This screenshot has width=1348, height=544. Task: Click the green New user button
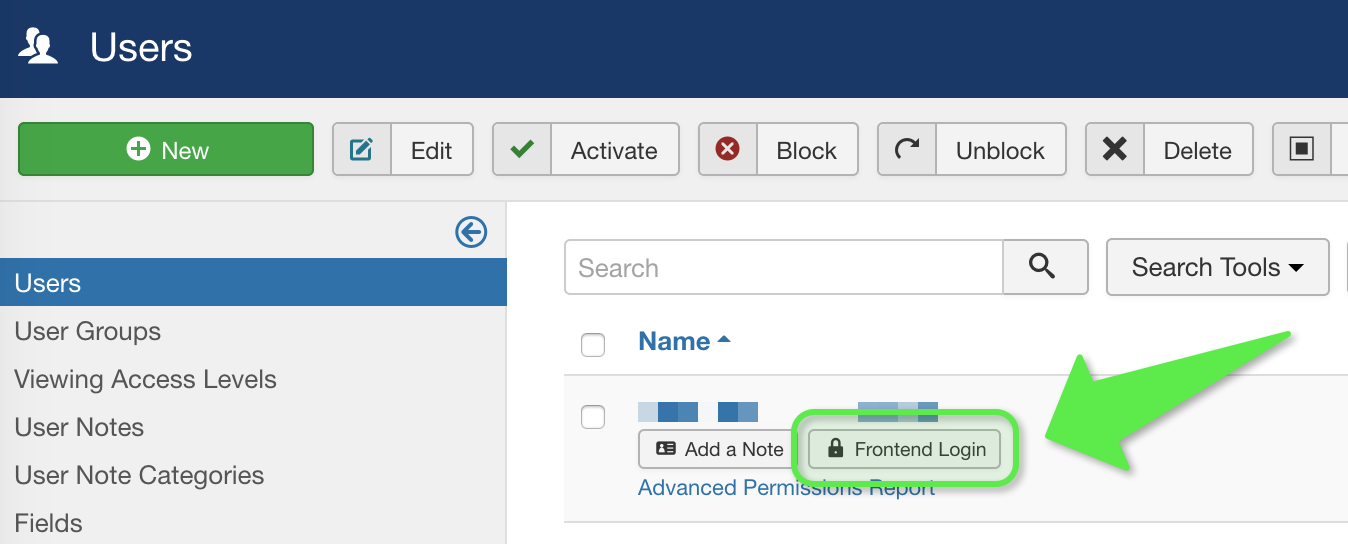tap(166, 150)
